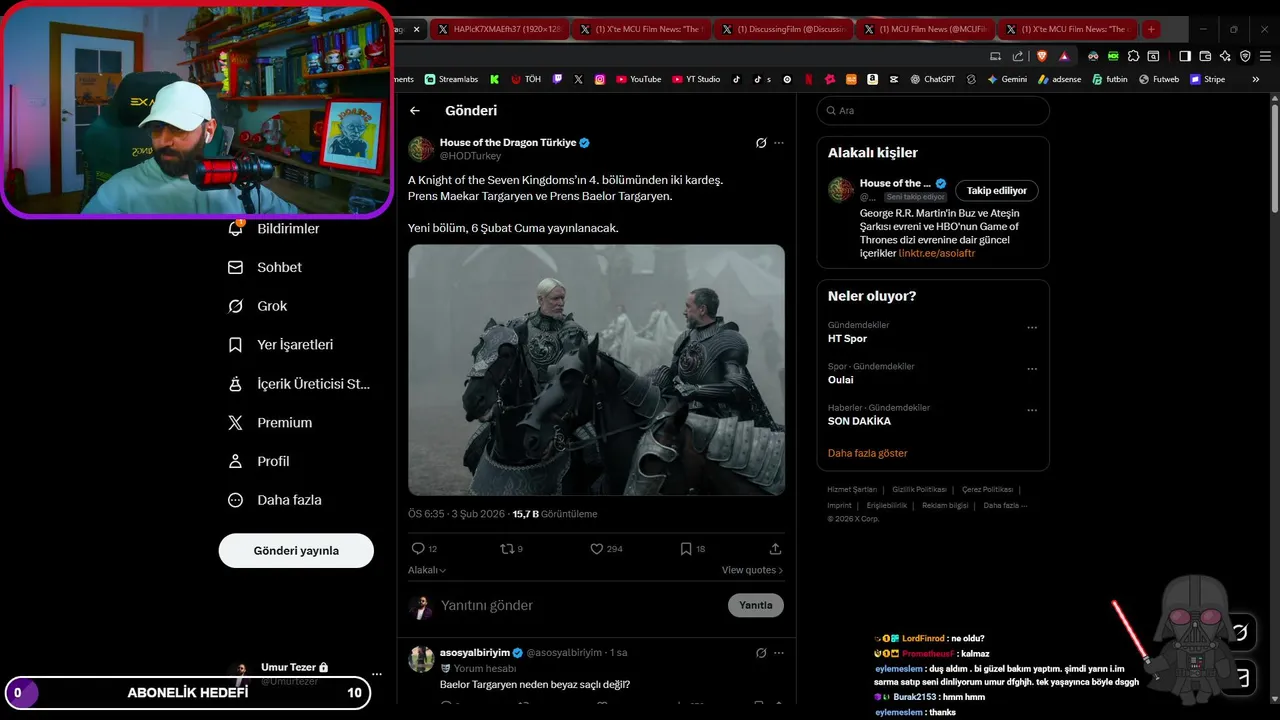This screenshot has width=1280, height=720.
Task: Switch to HAPicK7XMAEfh37 image tab
Action: 500,30
